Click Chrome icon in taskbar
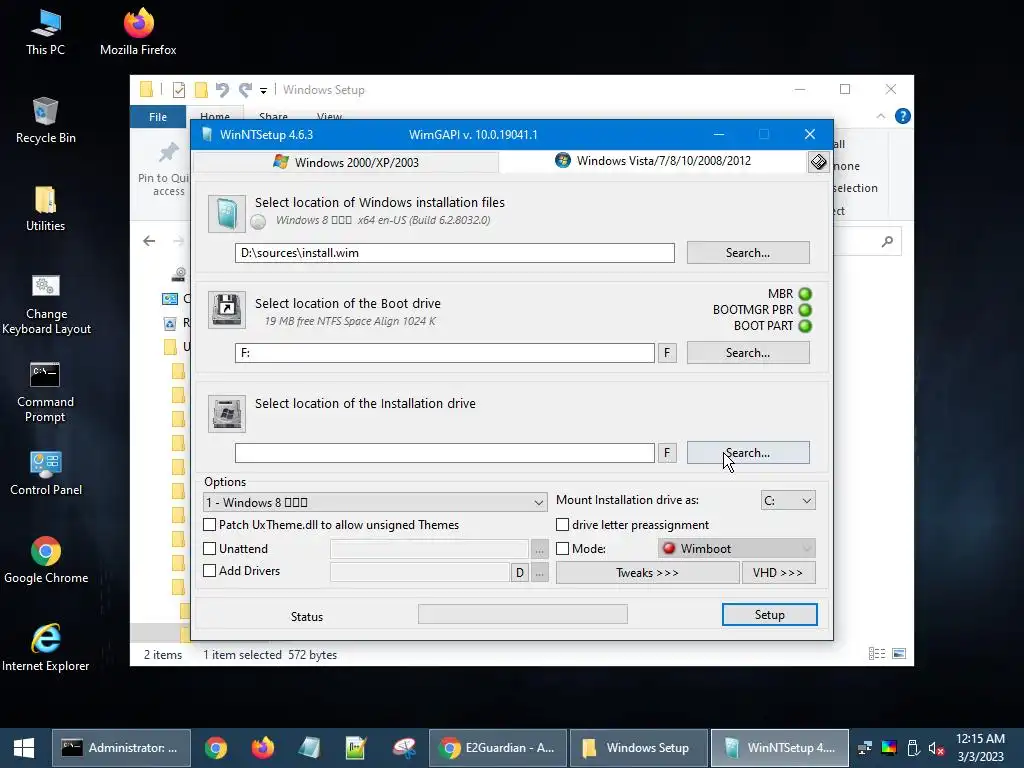The width and height of the screenshot is (1024, 768). coord(216,748)
